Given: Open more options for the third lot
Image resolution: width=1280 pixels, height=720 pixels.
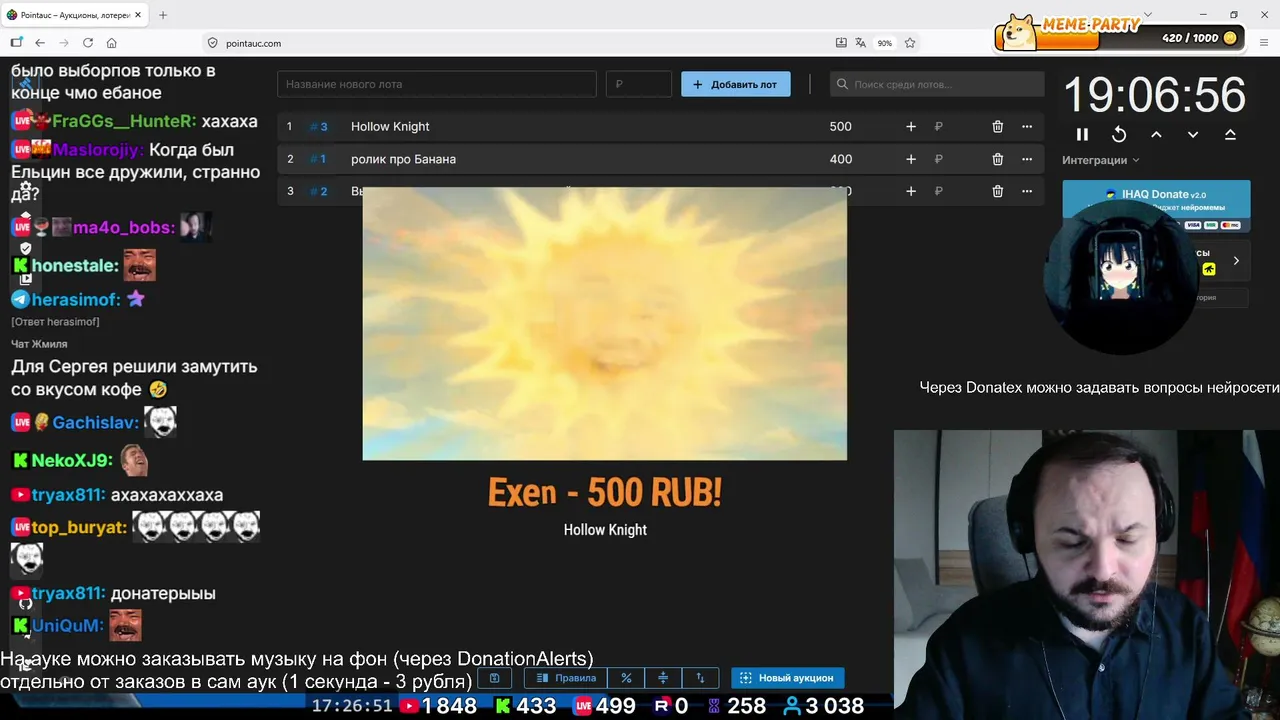Looking at the screenshot, I should 1026,191.
